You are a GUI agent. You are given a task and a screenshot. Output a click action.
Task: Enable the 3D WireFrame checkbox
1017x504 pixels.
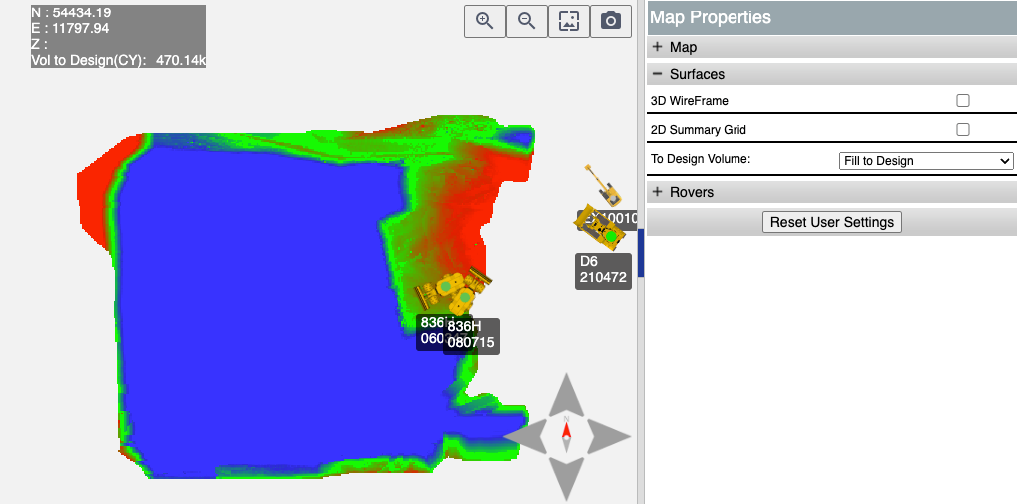point(963,101)
